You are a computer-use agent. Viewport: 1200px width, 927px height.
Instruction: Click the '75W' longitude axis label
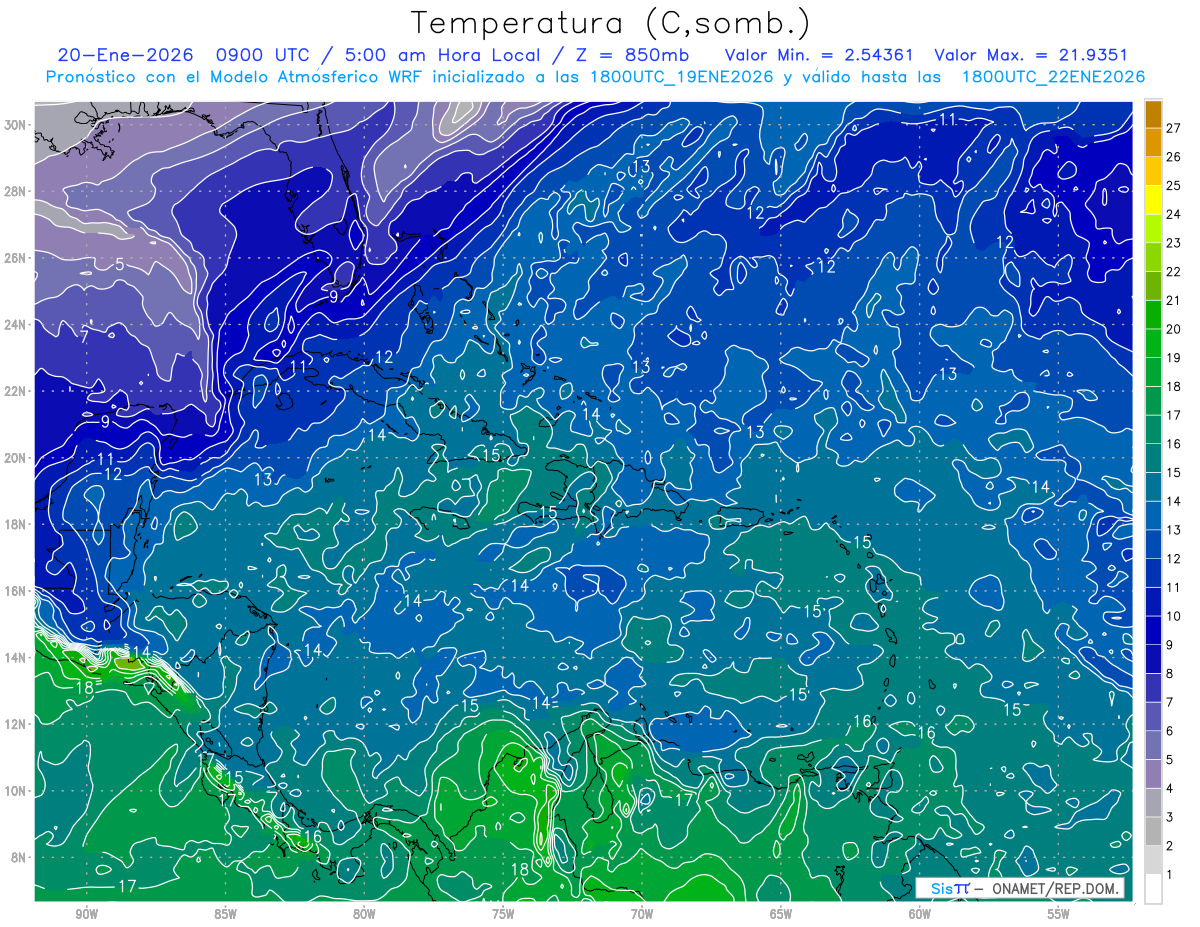click(x=503, y=914)
